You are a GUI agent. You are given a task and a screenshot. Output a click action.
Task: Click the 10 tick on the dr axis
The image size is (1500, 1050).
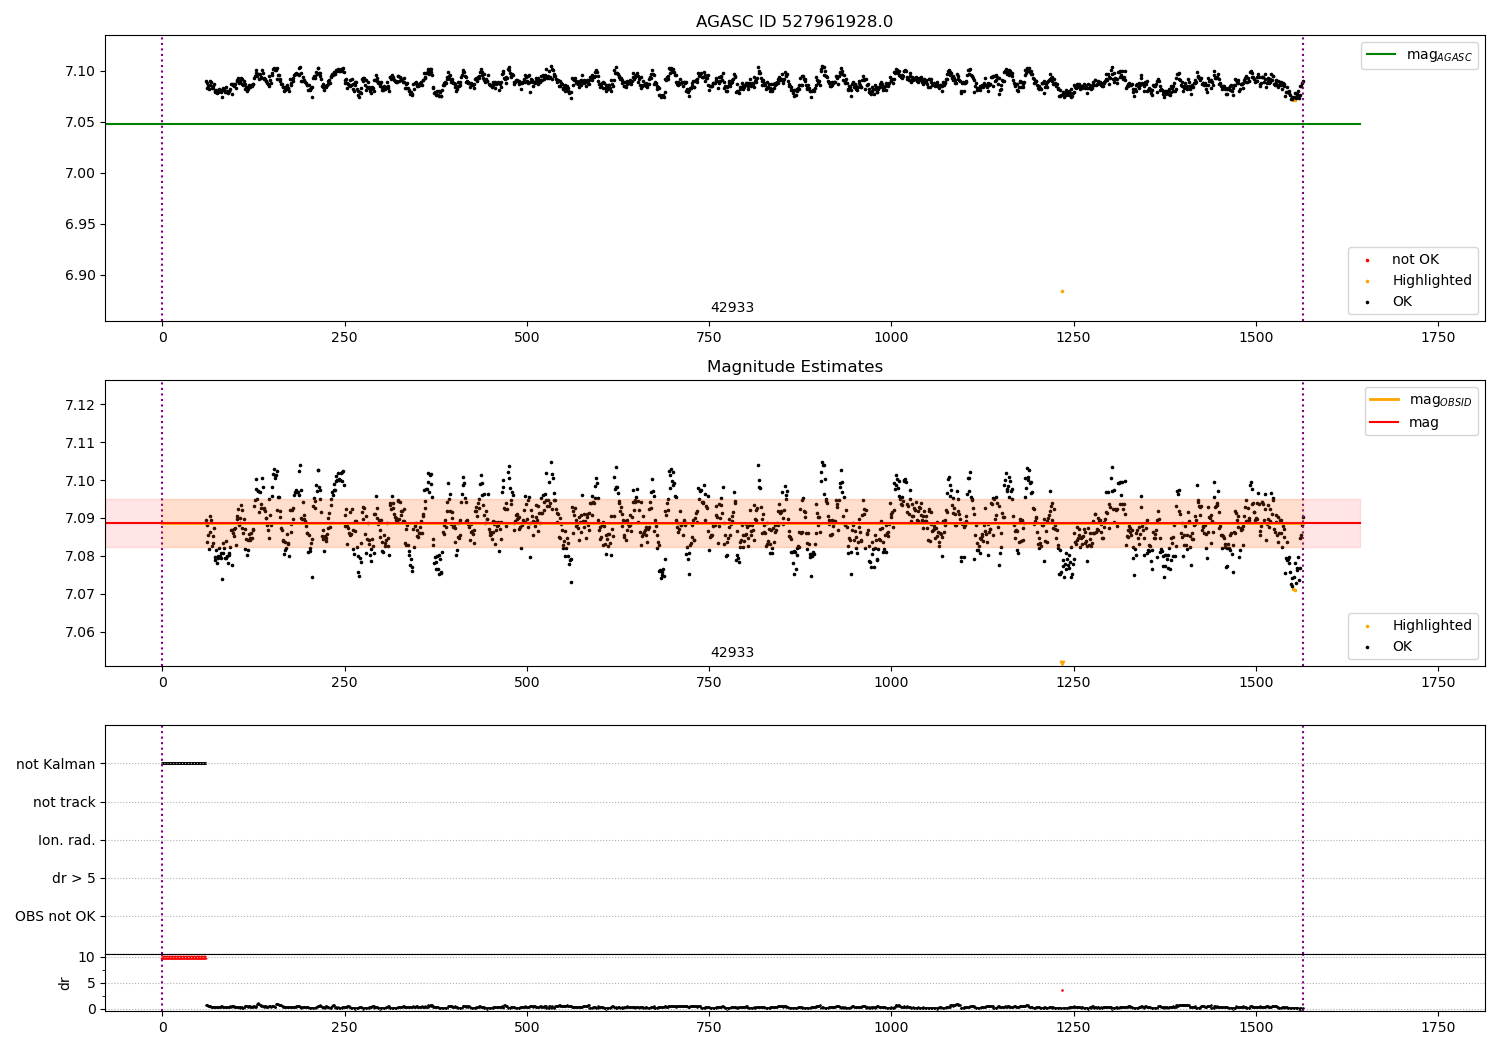tap(87, 957)
